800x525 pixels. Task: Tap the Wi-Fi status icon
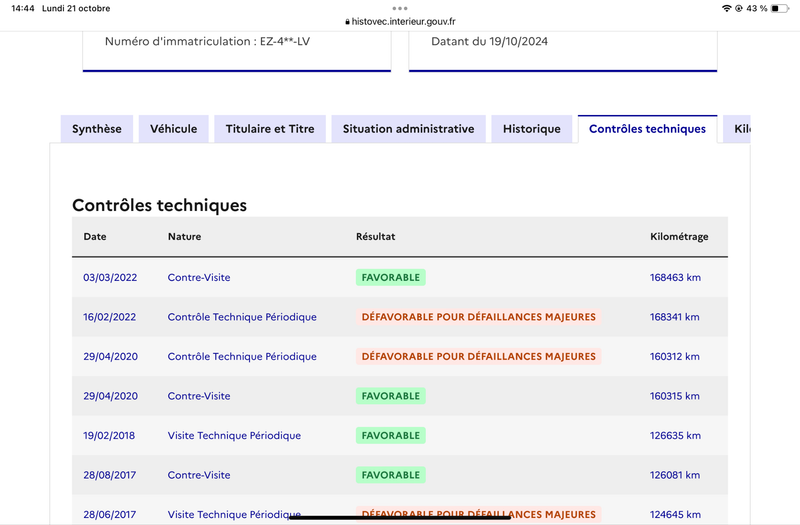click(727, 8)
